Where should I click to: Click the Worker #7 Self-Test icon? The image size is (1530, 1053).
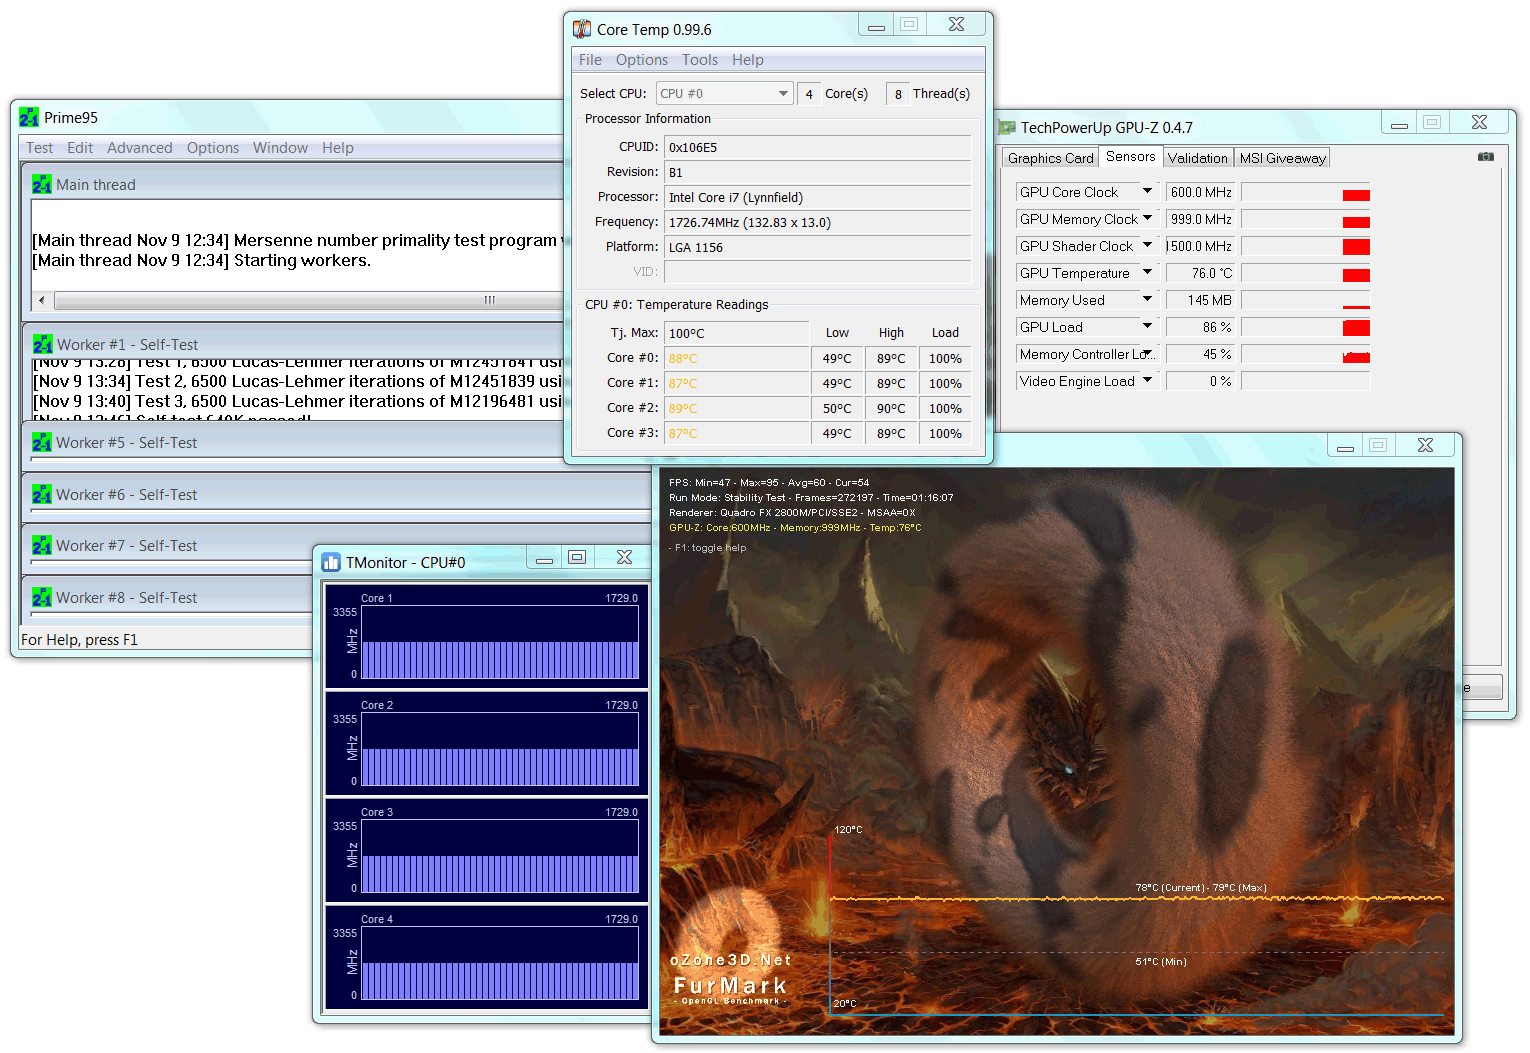tap(42, 546)
